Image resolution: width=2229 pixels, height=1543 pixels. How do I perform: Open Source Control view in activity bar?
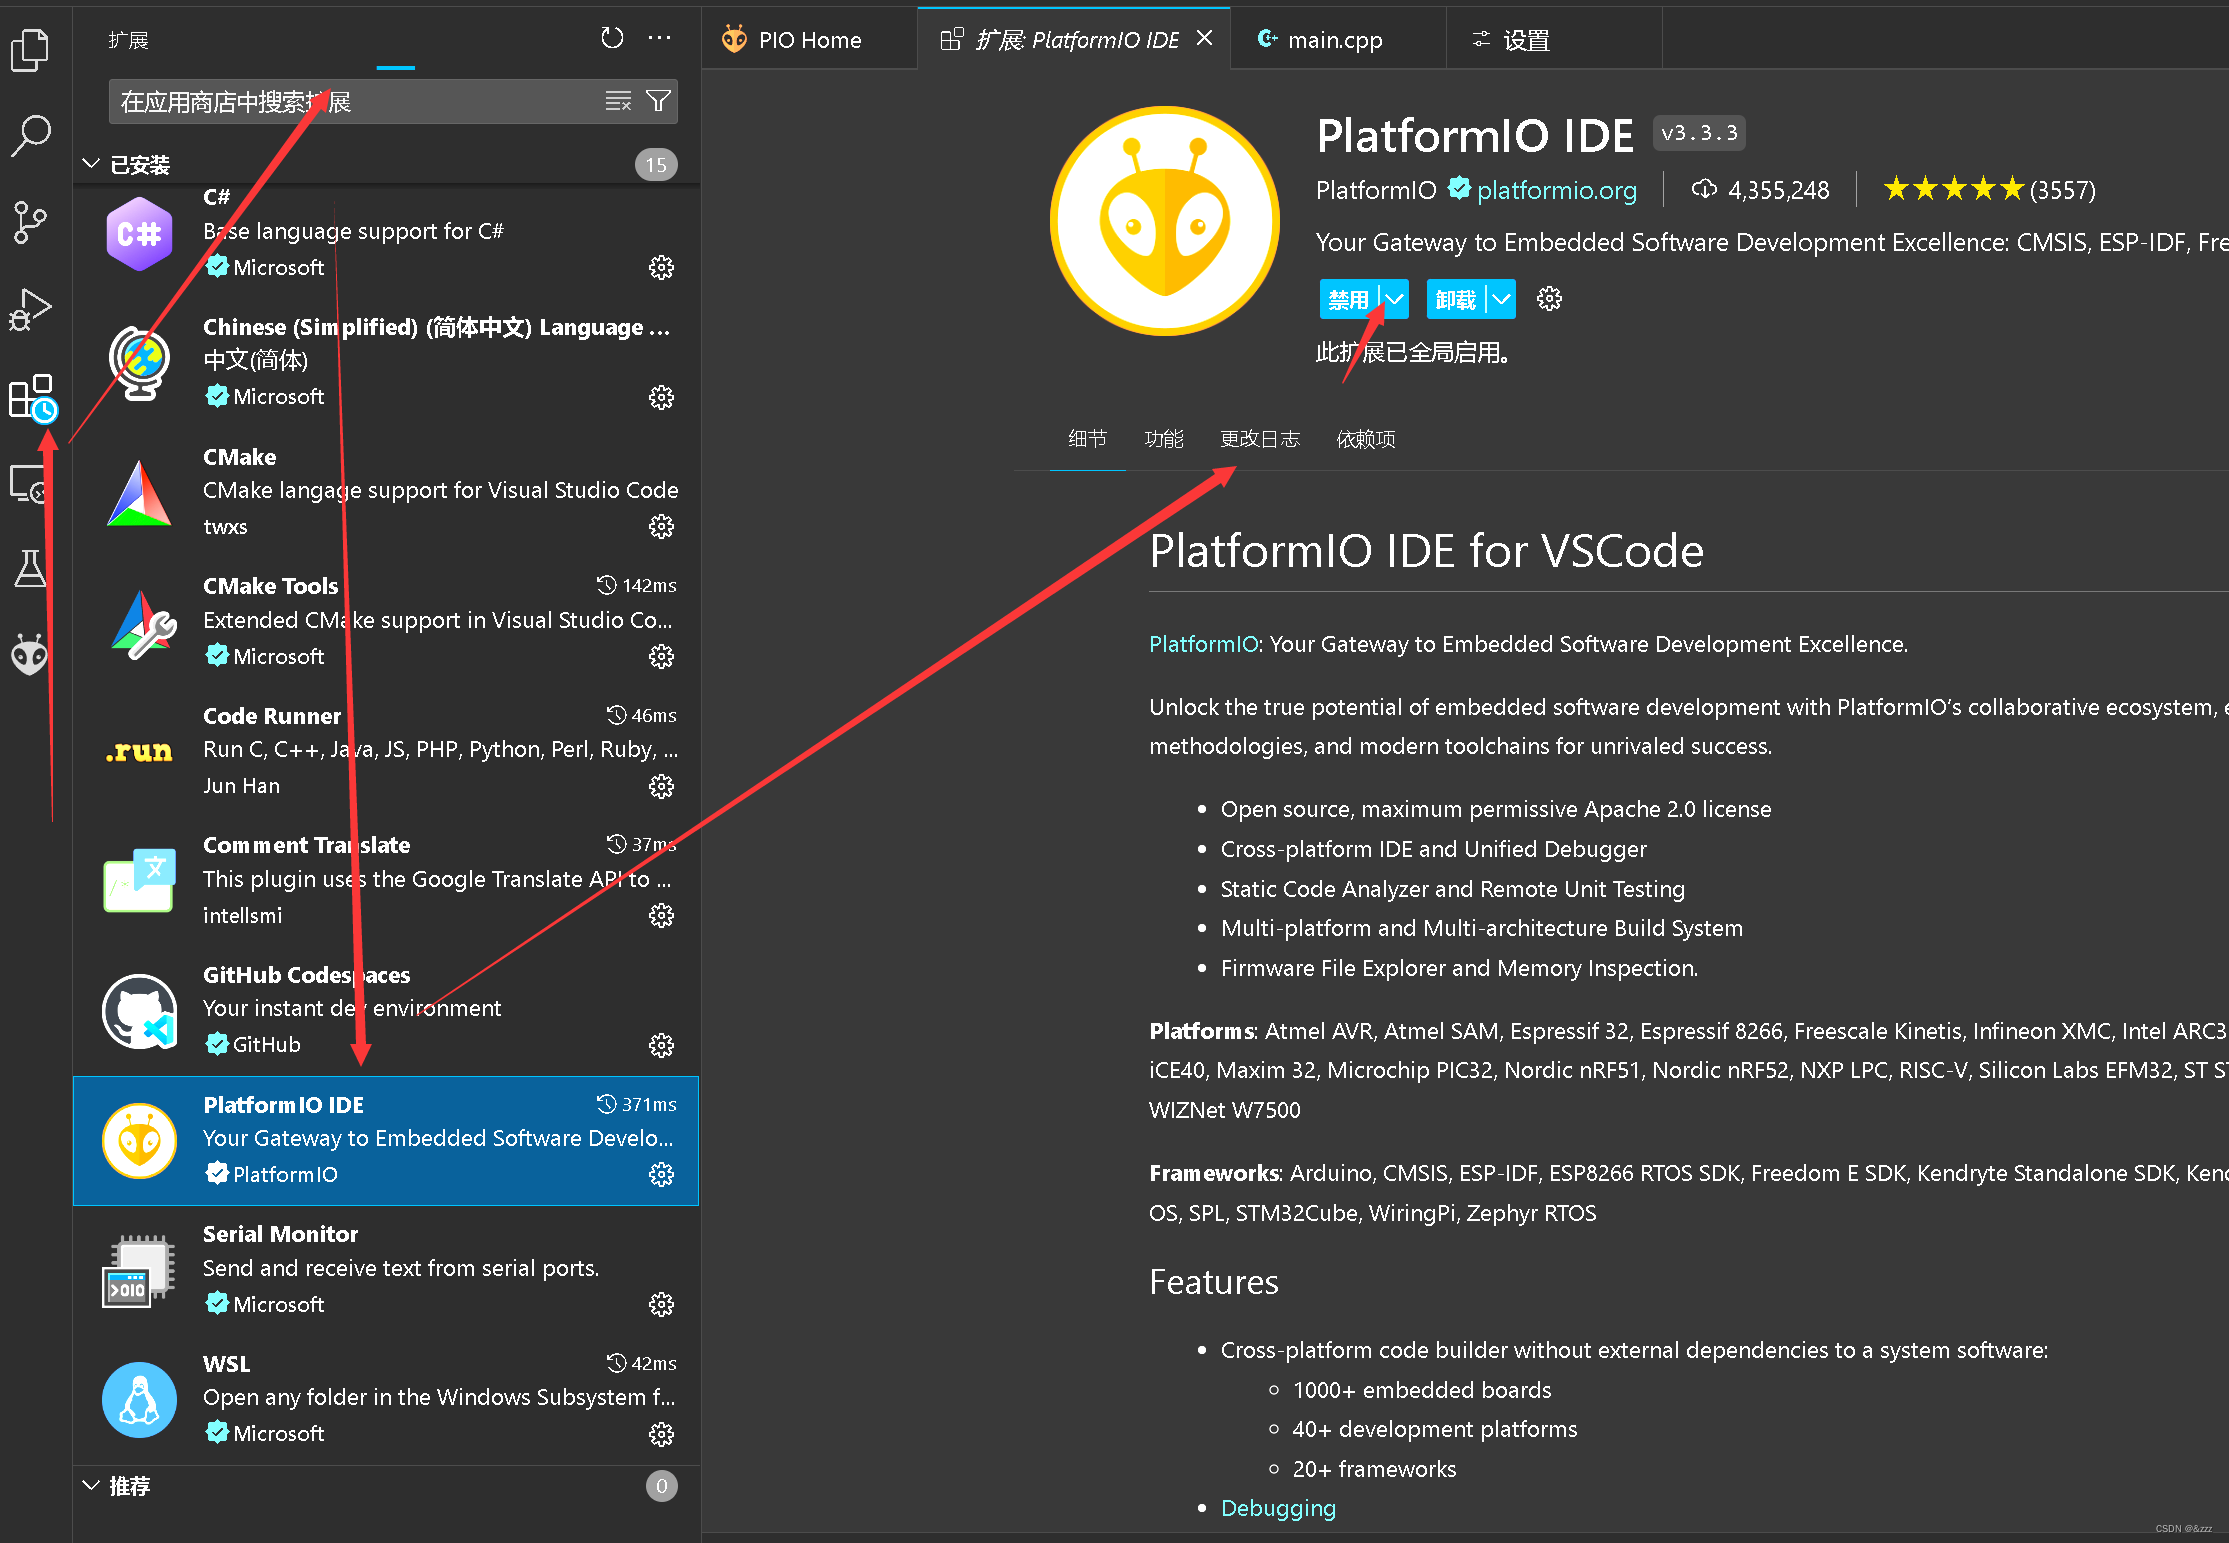pos(30,222)
